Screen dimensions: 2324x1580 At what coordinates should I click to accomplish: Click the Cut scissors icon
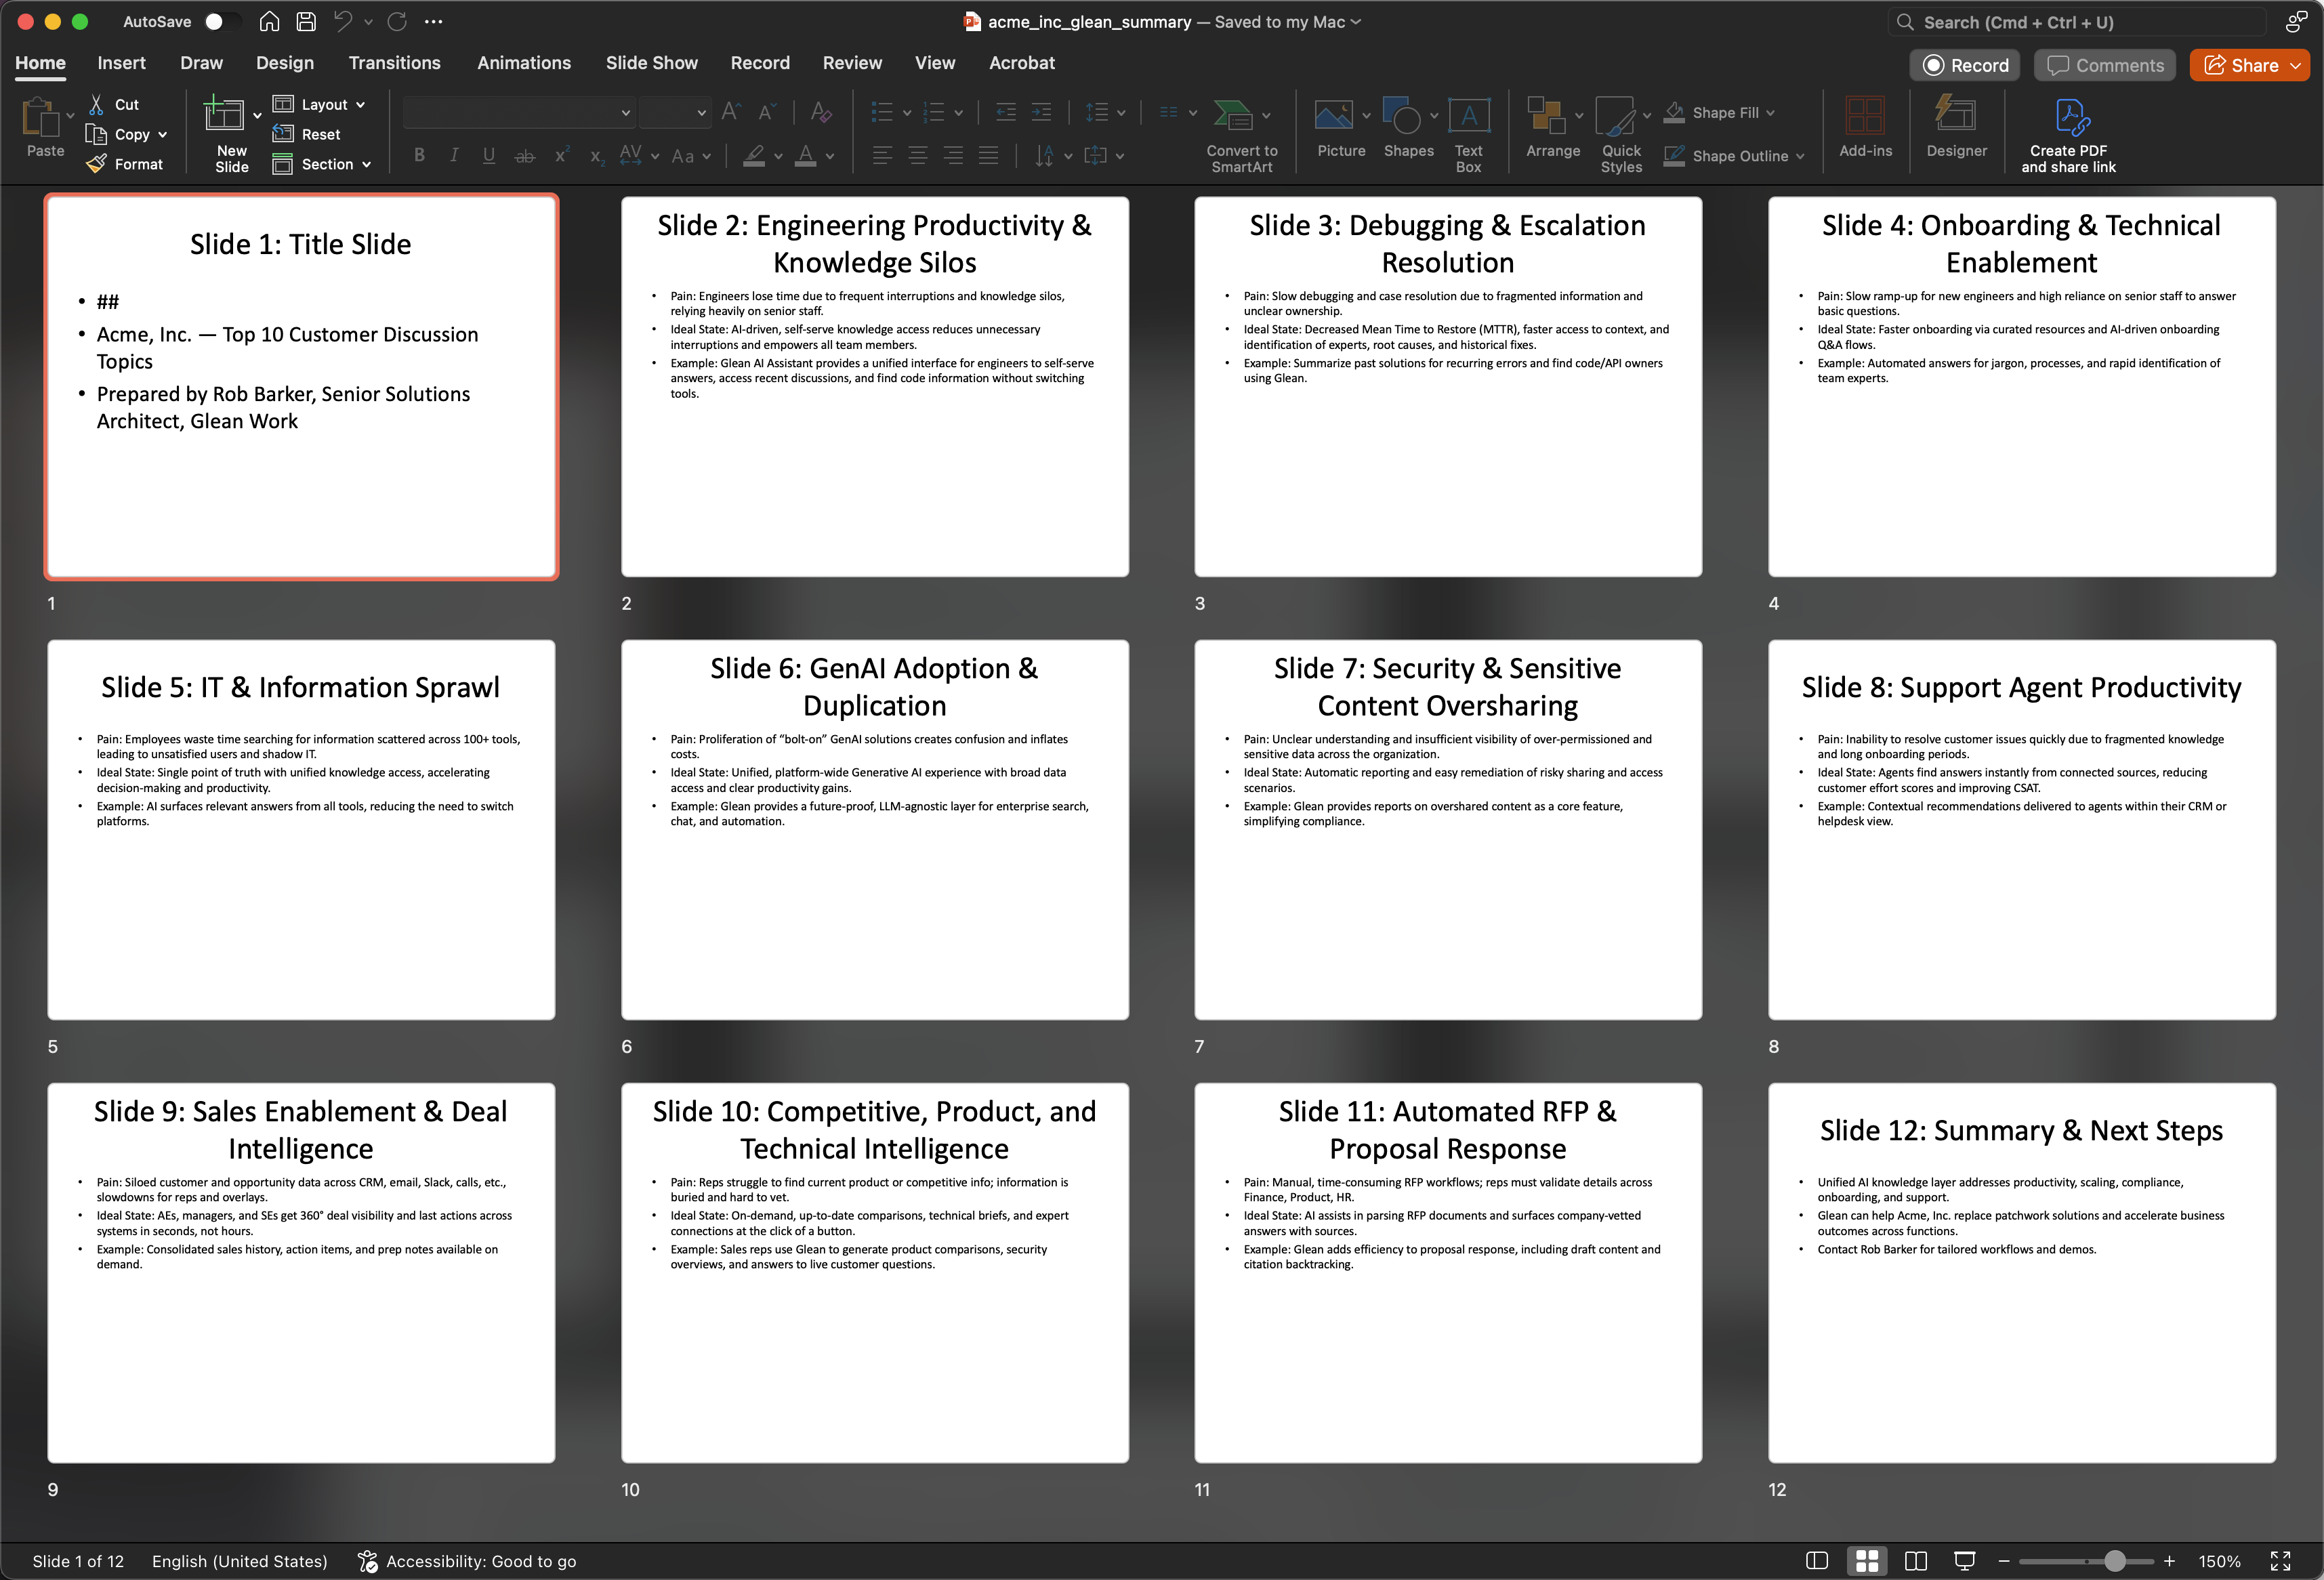[x=97, y=104]
